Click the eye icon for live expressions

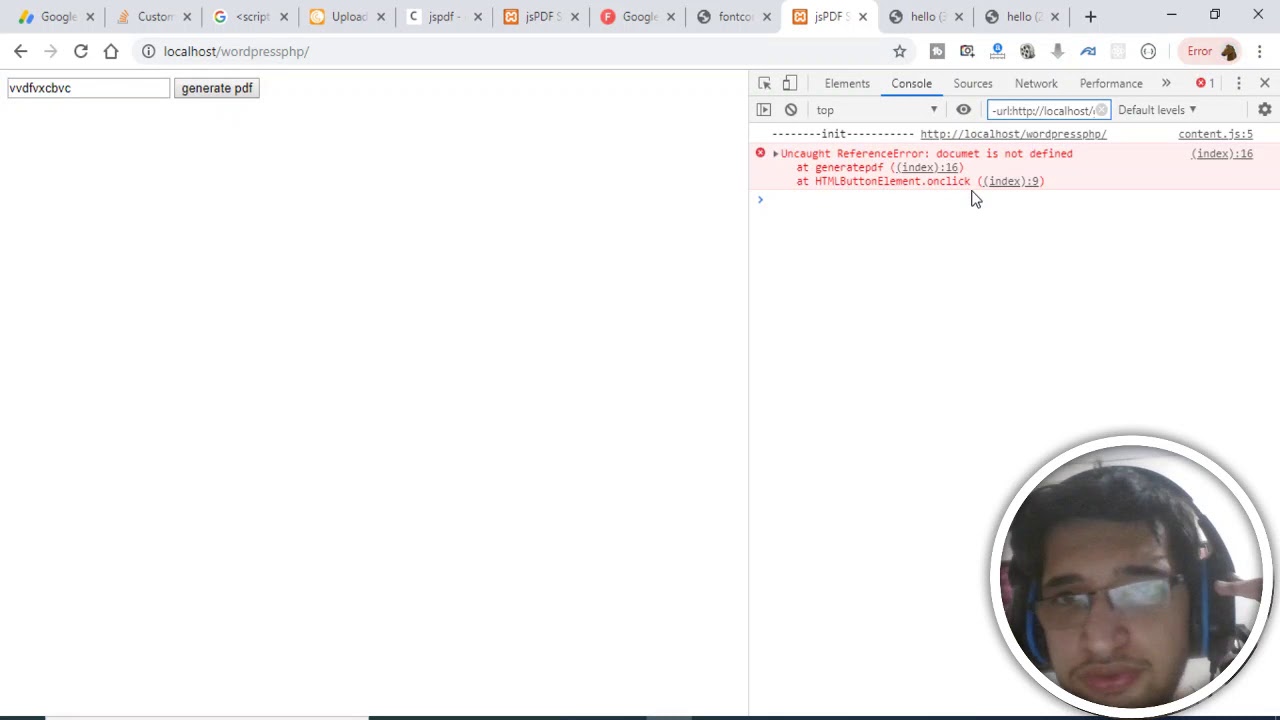[x=963, y=110]
